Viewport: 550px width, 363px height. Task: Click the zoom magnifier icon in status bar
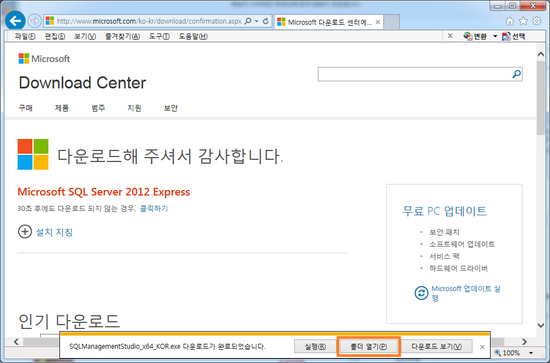click(x=497, y=352)
